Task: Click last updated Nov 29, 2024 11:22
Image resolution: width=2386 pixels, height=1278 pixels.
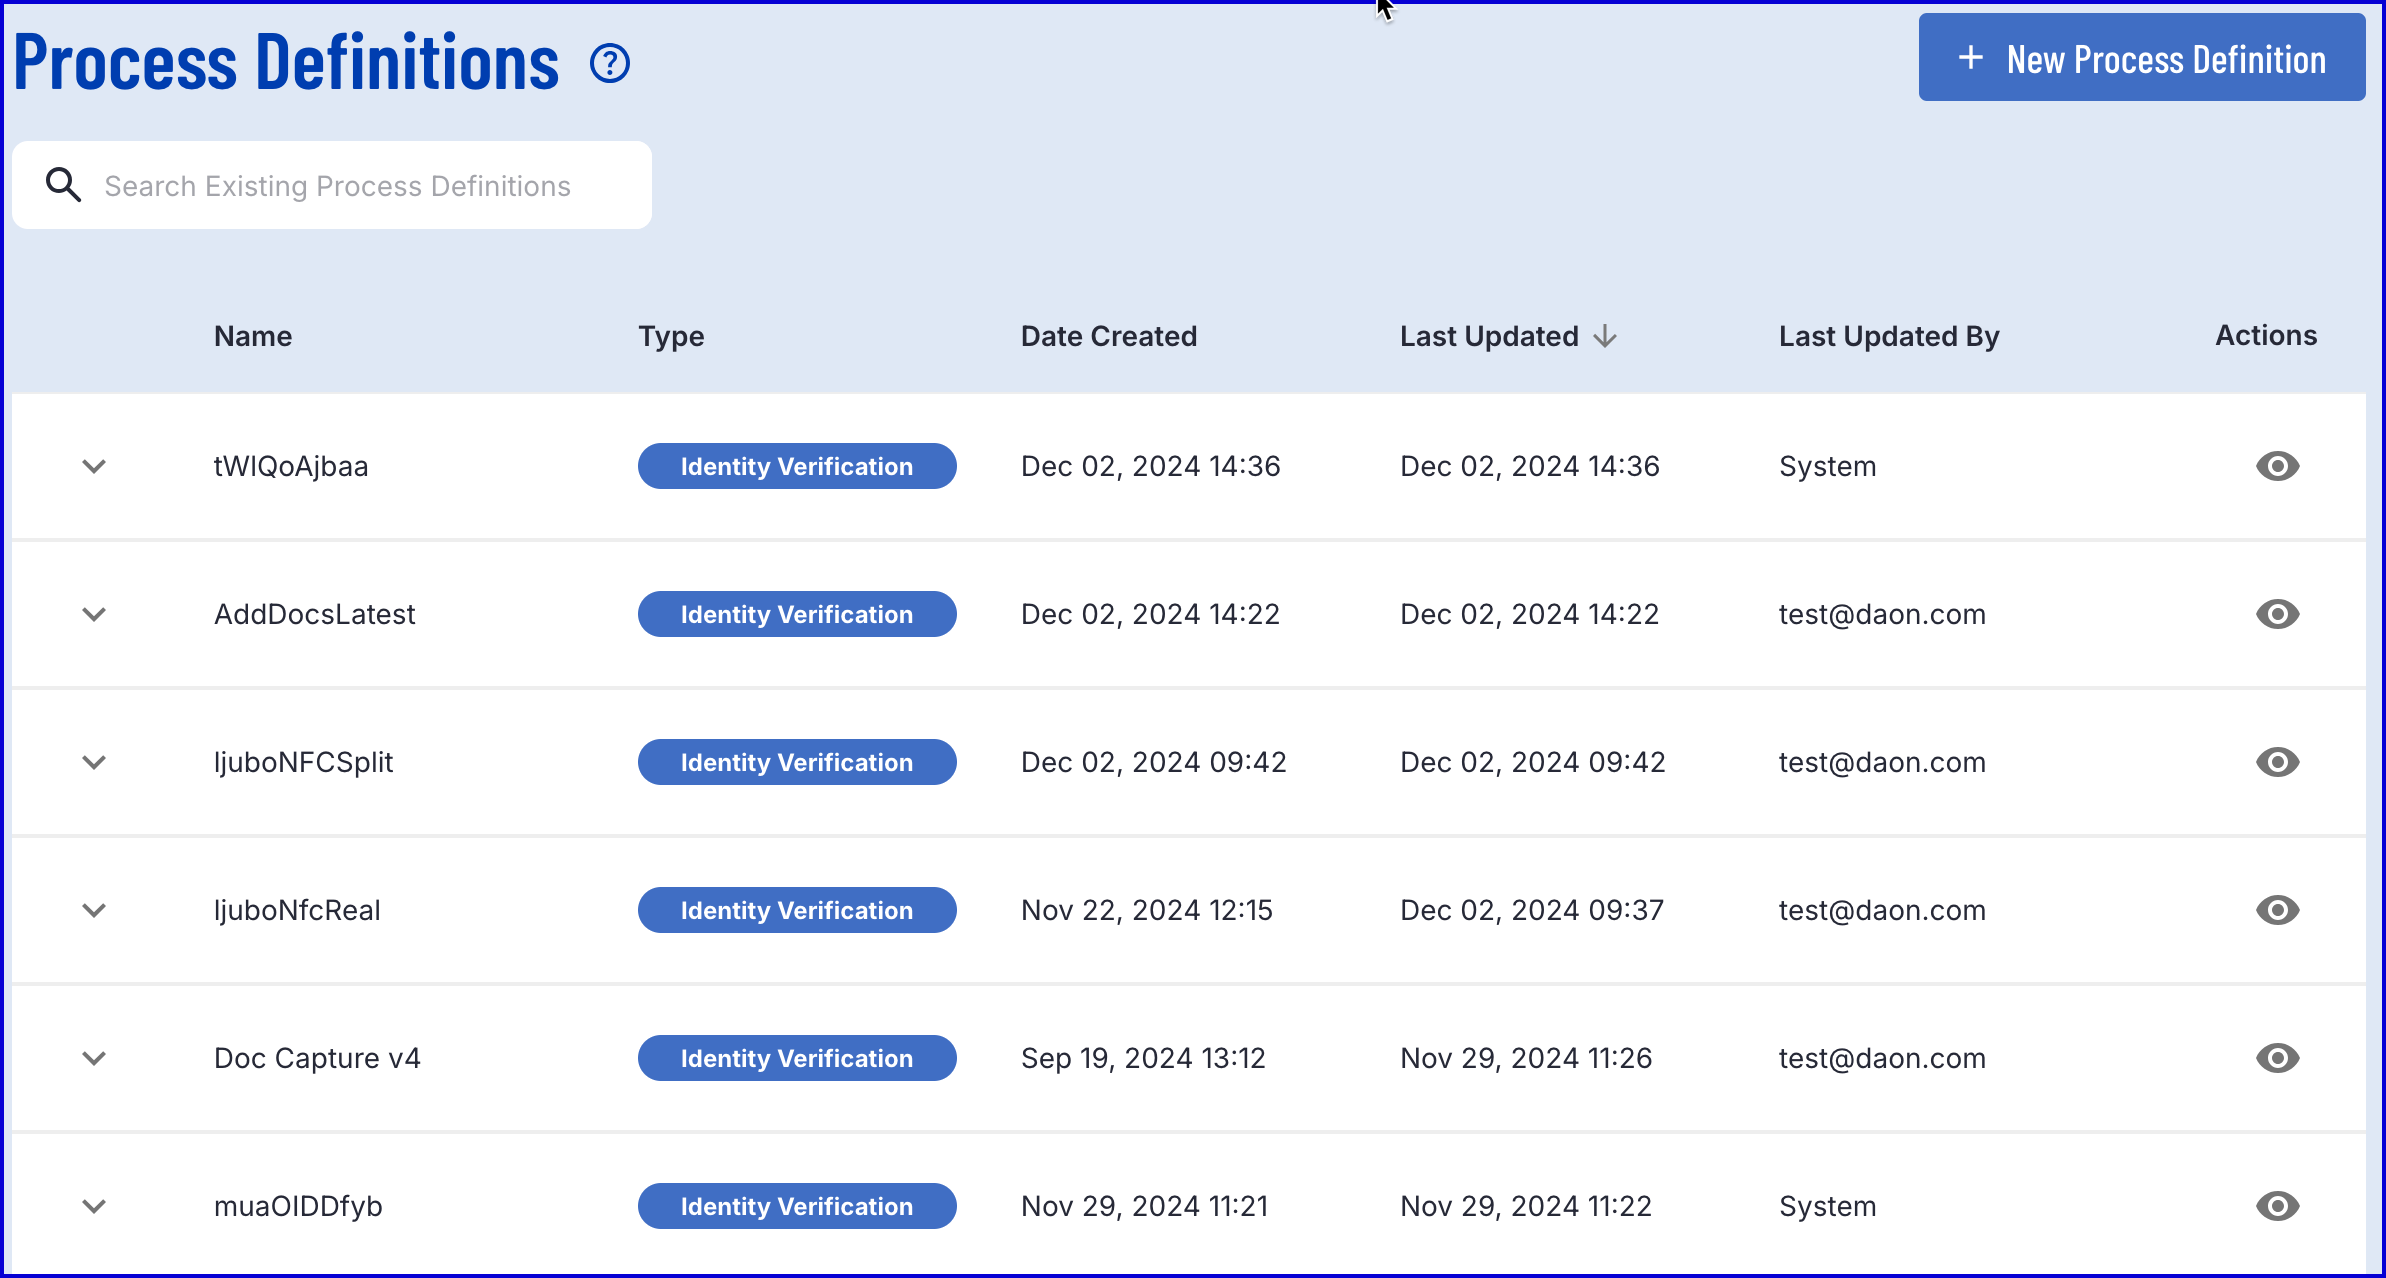Action: pos(1526,1206)
